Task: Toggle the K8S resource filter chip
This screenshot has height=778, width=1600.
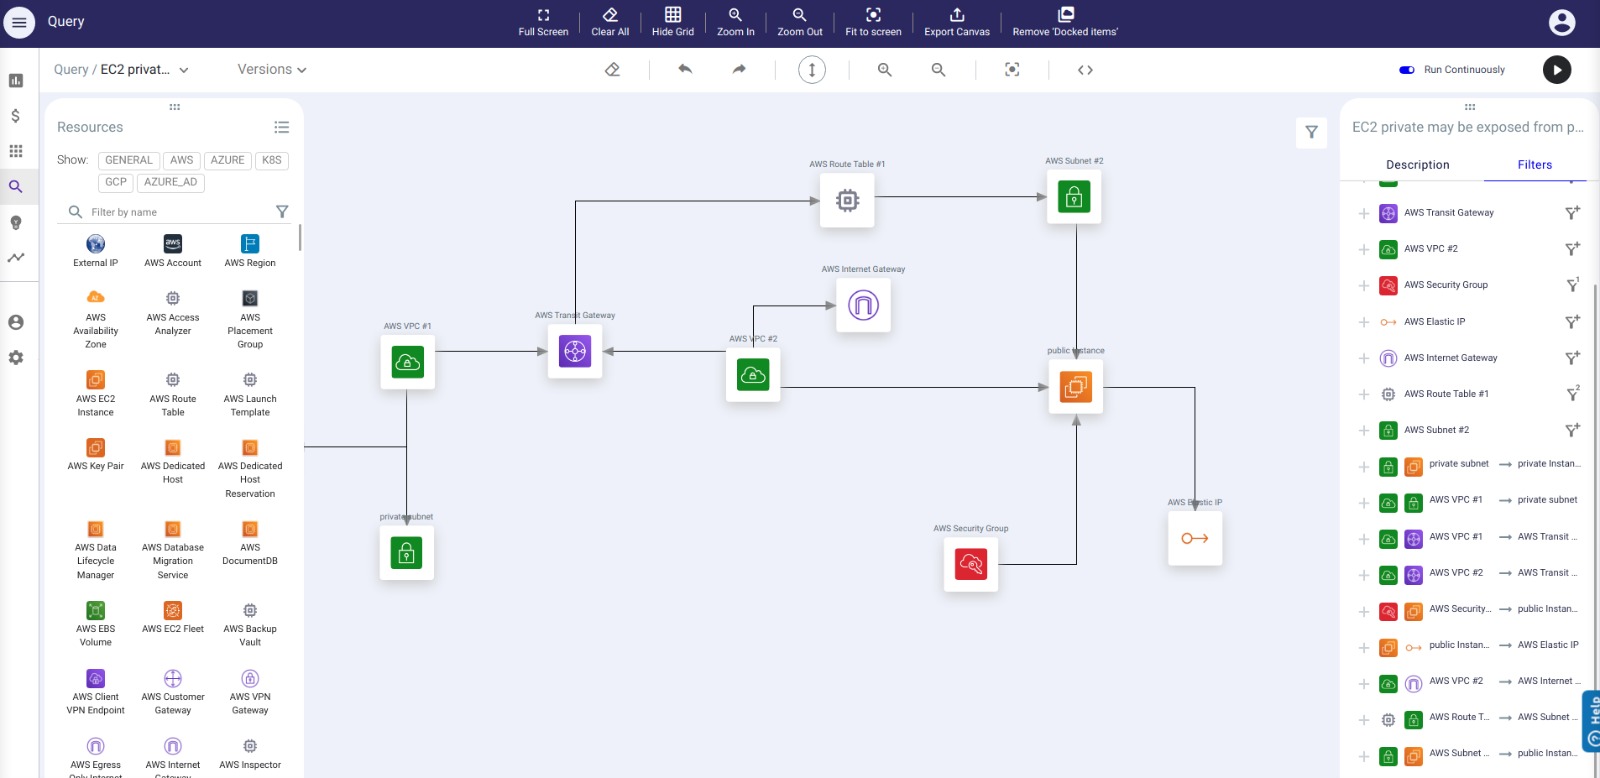Action: pos(272,160)
